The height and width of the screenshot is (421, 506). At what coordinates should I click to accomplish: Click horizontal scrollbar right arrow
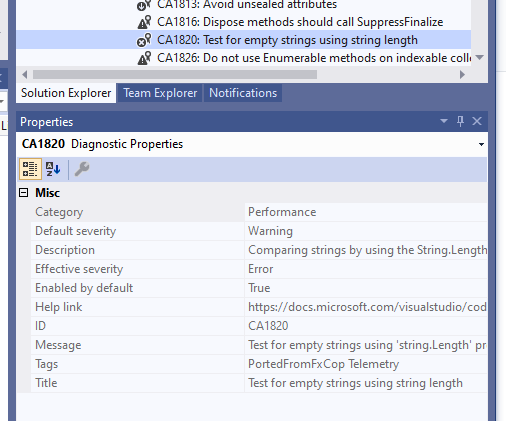(x=462, y=75)
